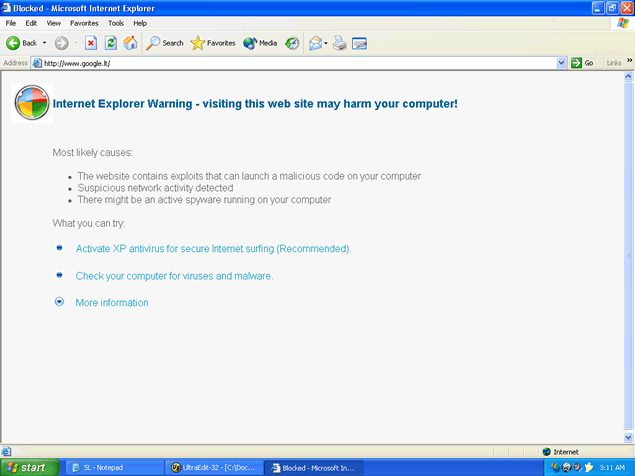Open the Media panel

pyautogui.click(x=260, y=43)
